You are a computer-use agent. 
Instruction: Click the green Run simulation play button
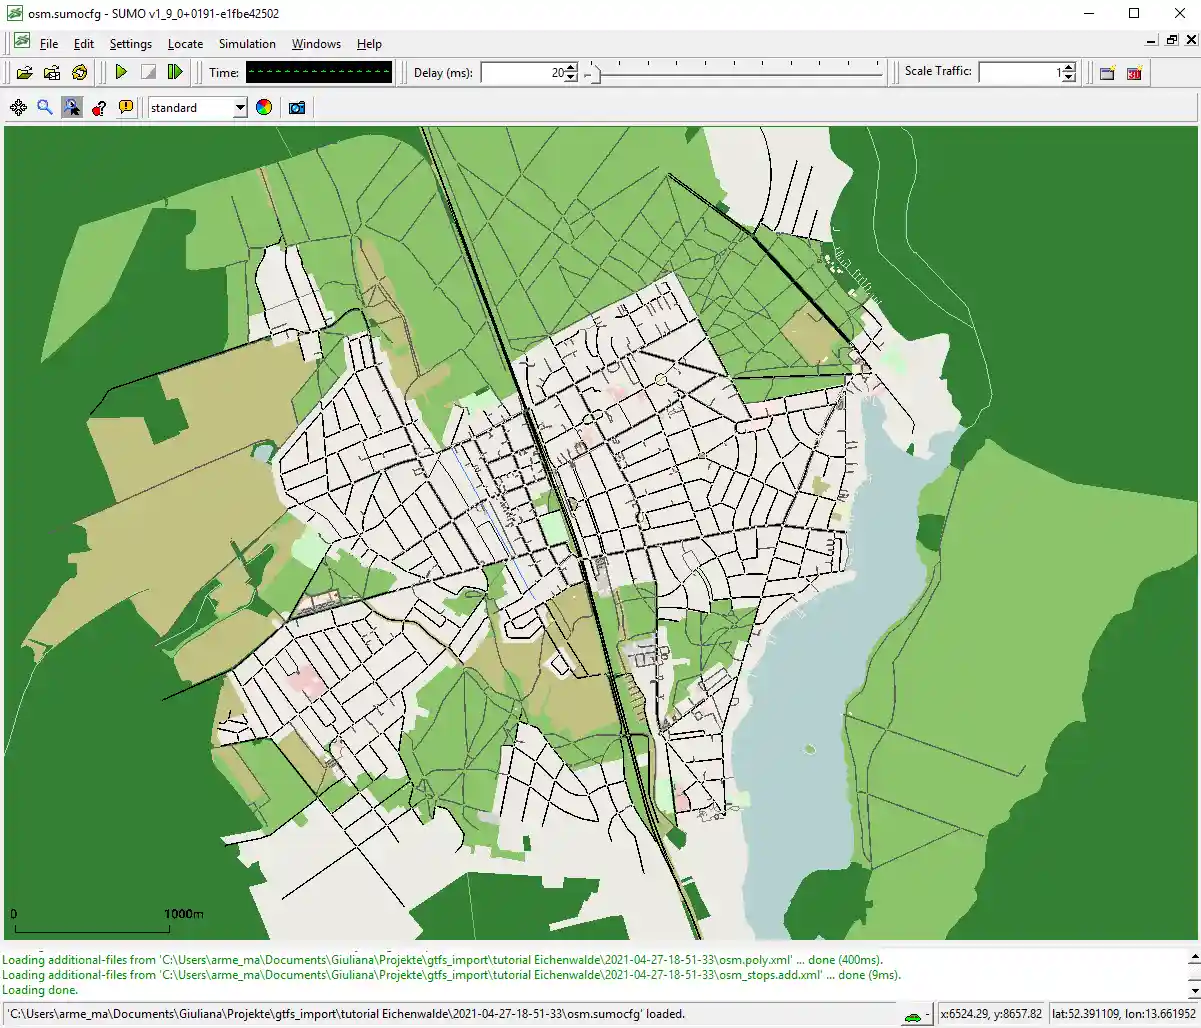(121, 72)
